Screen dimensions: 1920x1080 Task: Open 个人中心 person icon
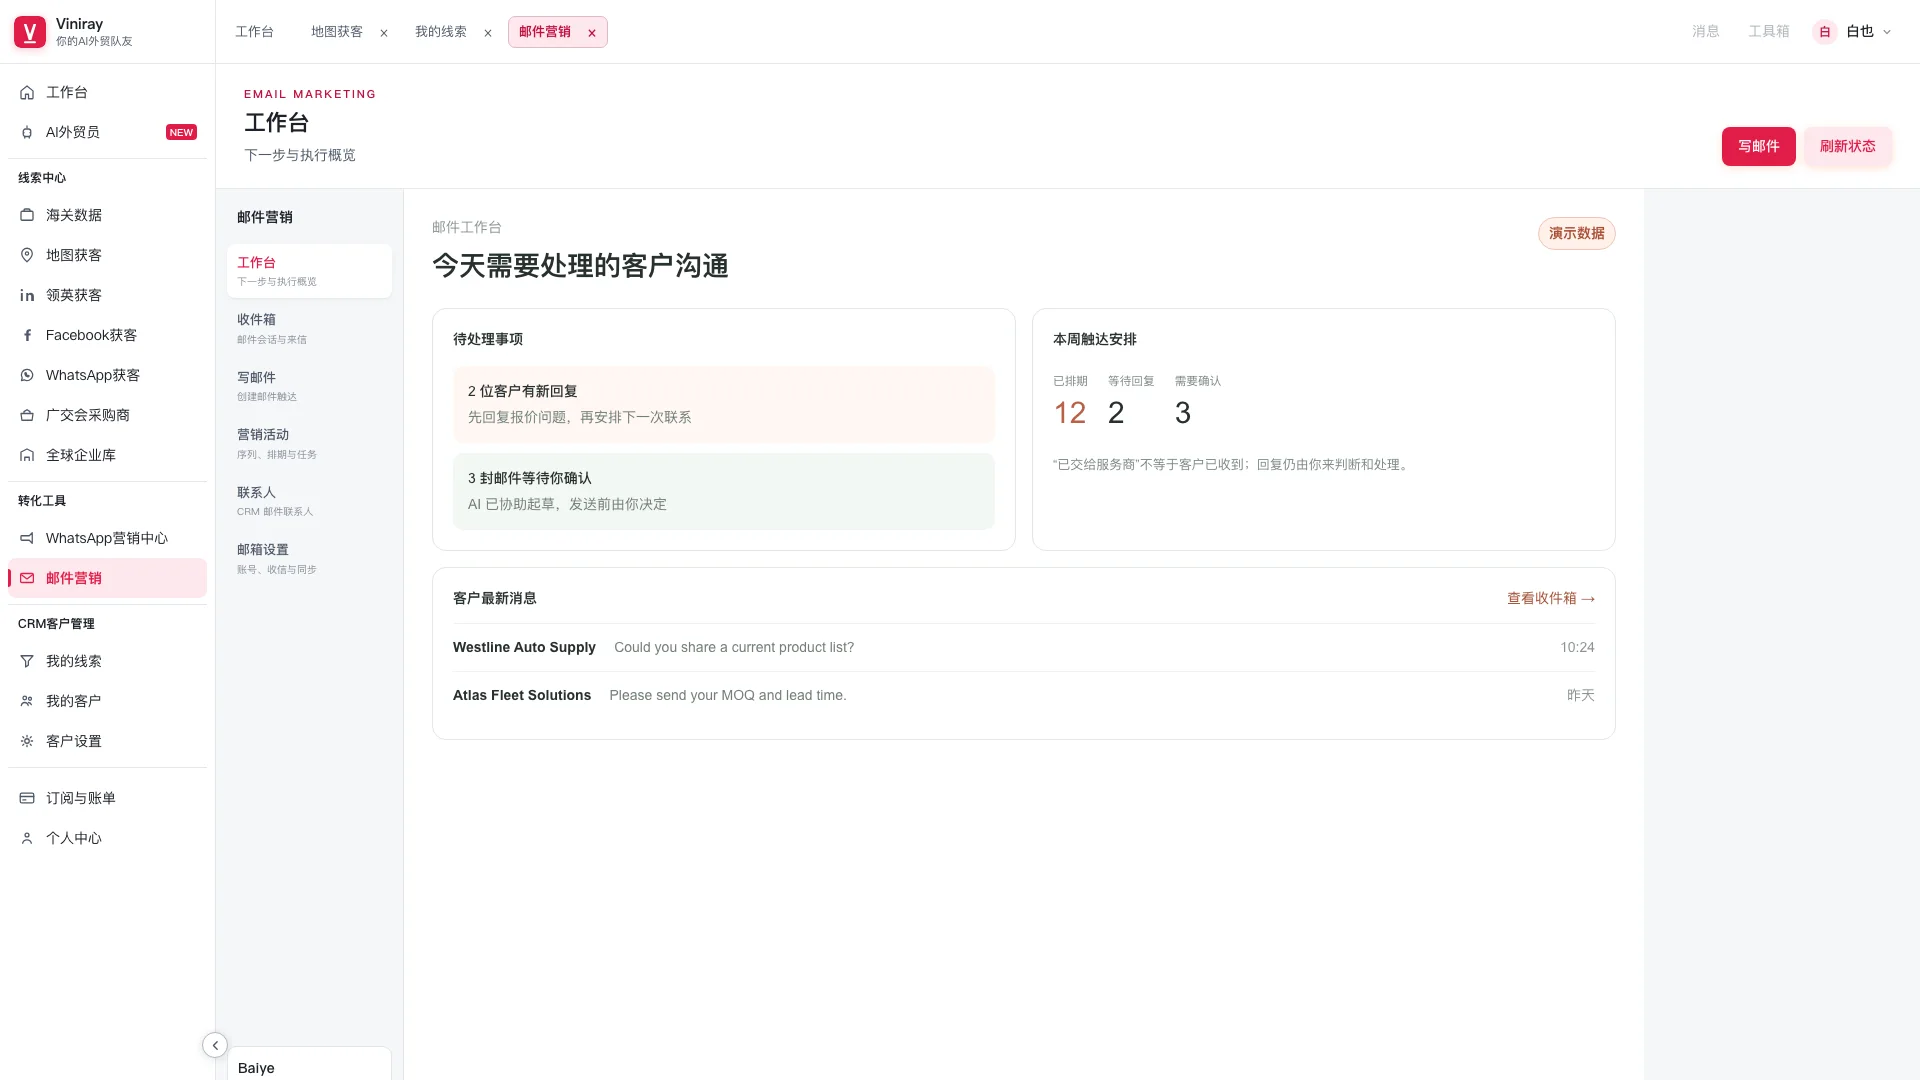pyautogui.click(x=27, y=838)
